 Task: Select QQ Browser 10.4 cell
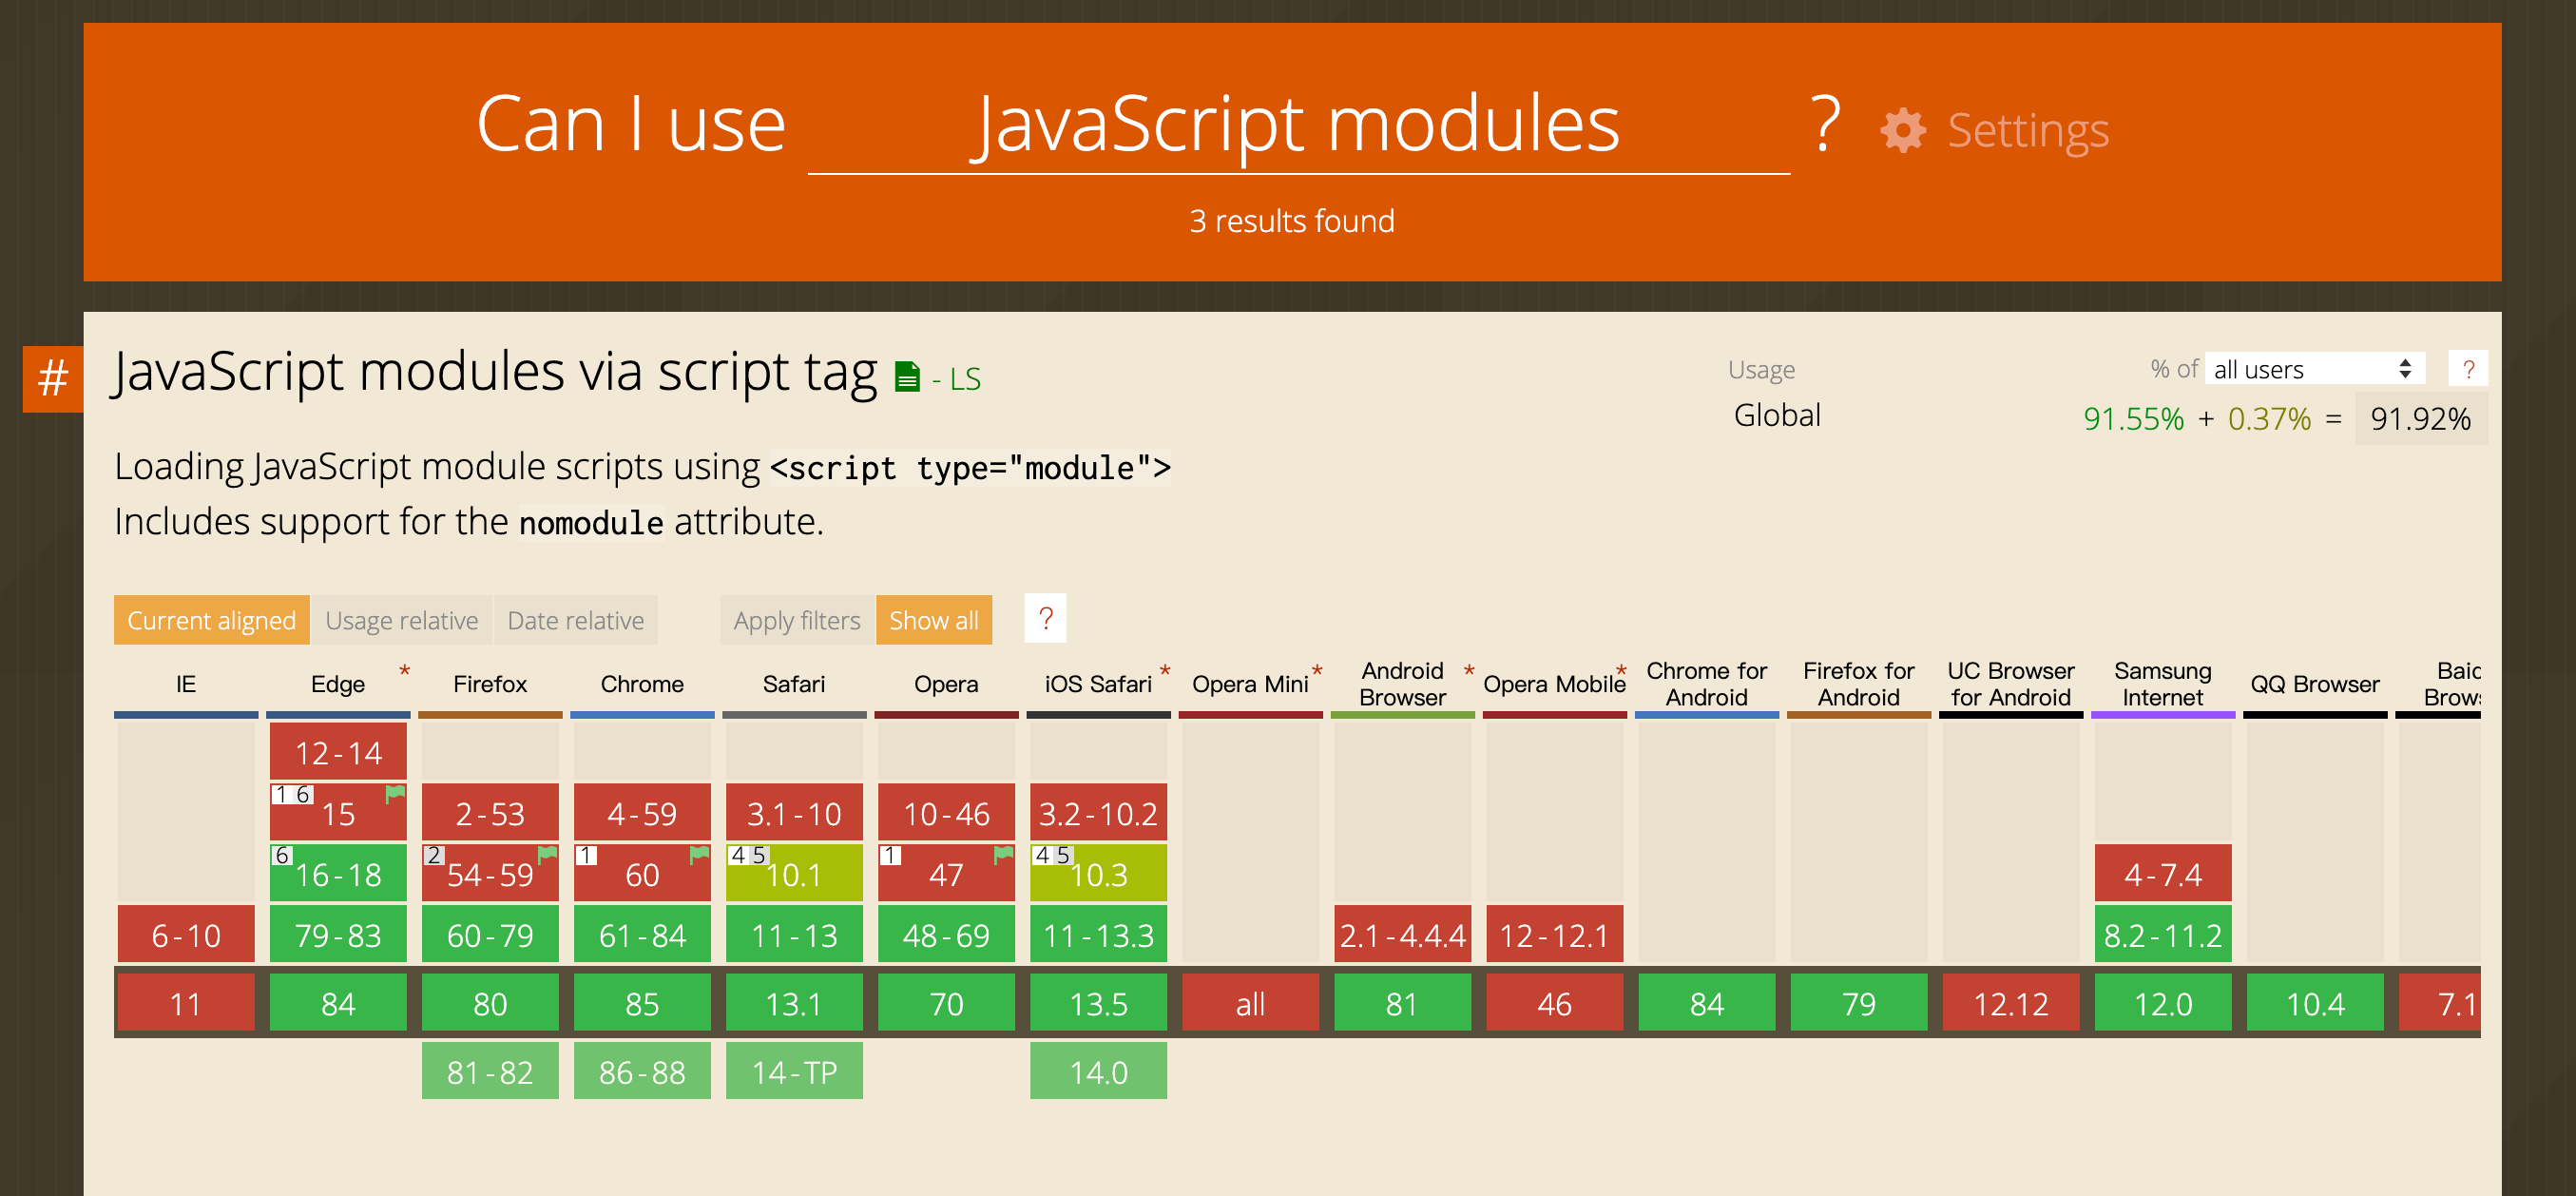2315,1002
